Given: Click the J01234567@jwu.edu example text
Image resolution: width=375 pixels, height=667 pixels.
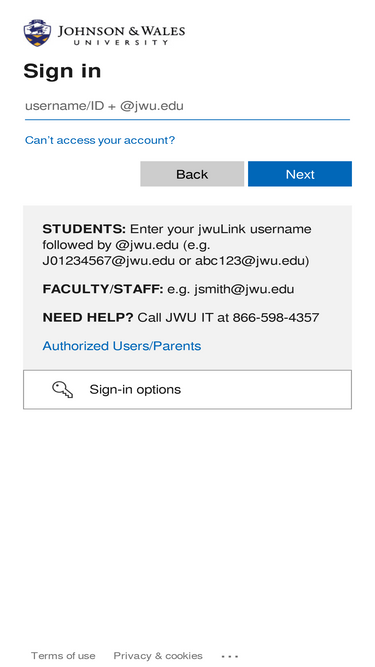Looking at the screenshot, I should 108,261.
